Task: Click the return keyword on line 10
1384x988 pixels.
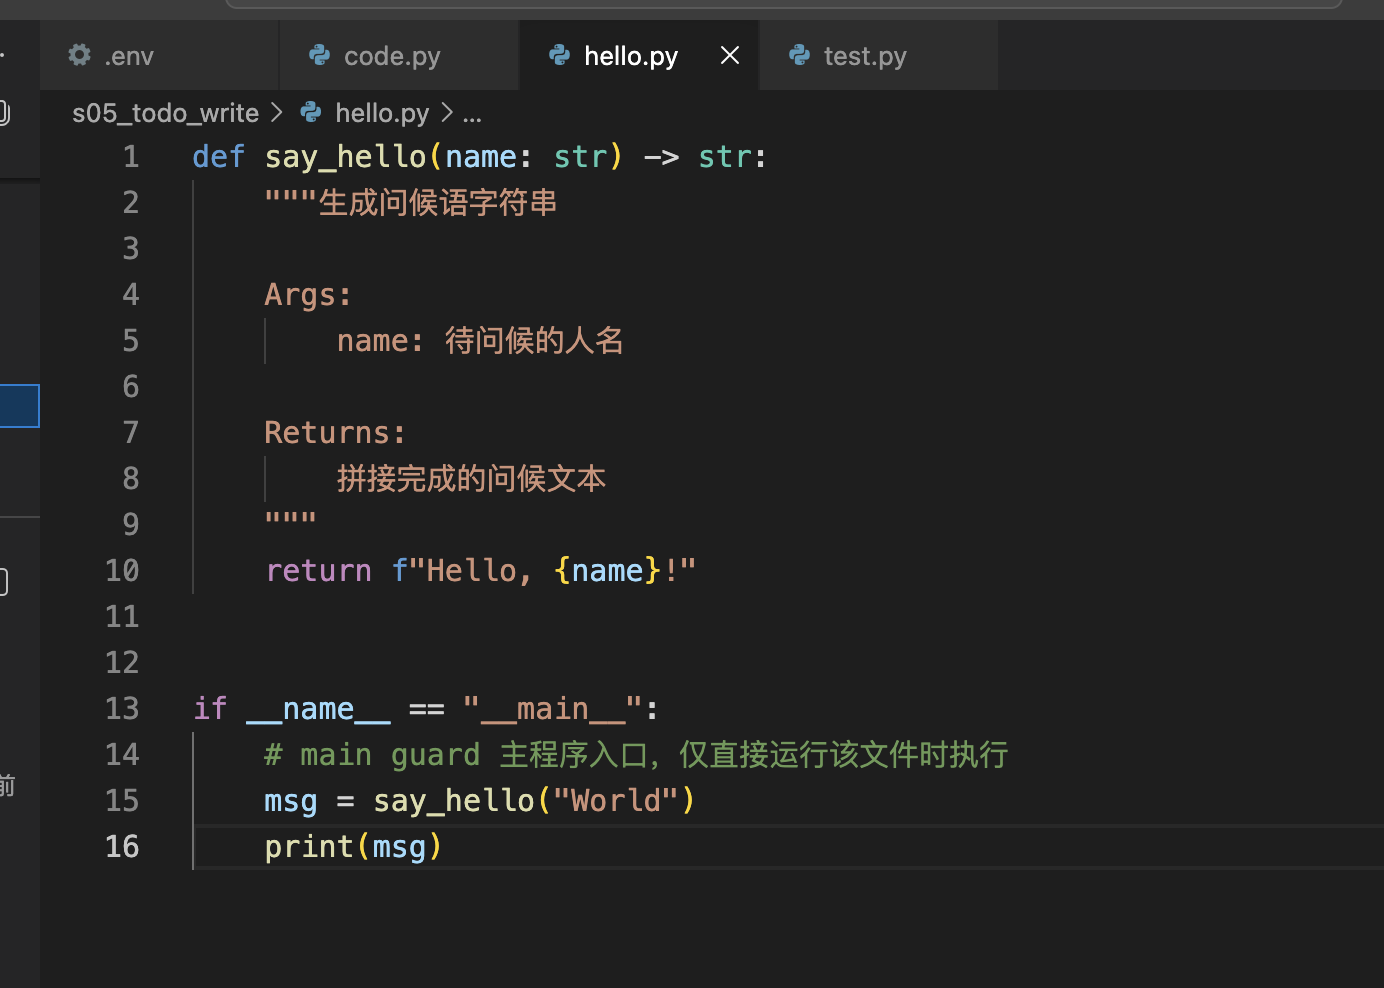Action: [318, 571]
